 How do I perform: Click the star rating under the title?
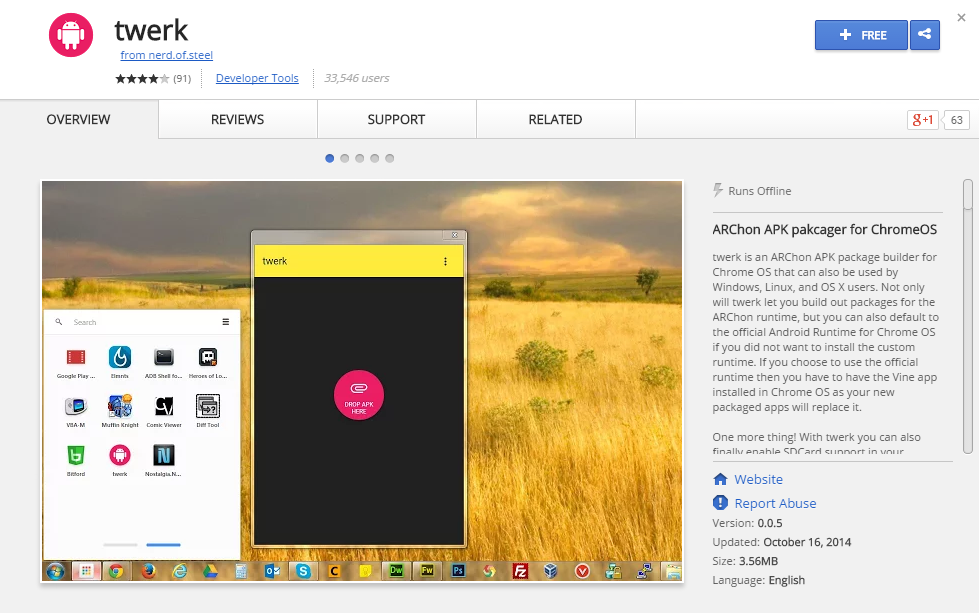(142, 78)
